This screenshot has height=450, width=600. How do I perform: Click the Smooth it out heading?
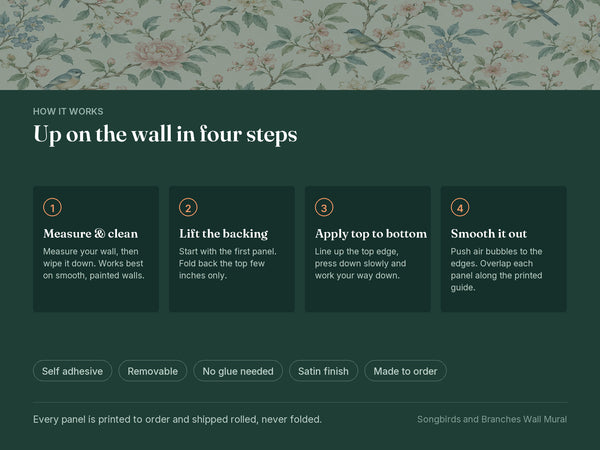tap(489, 233)
